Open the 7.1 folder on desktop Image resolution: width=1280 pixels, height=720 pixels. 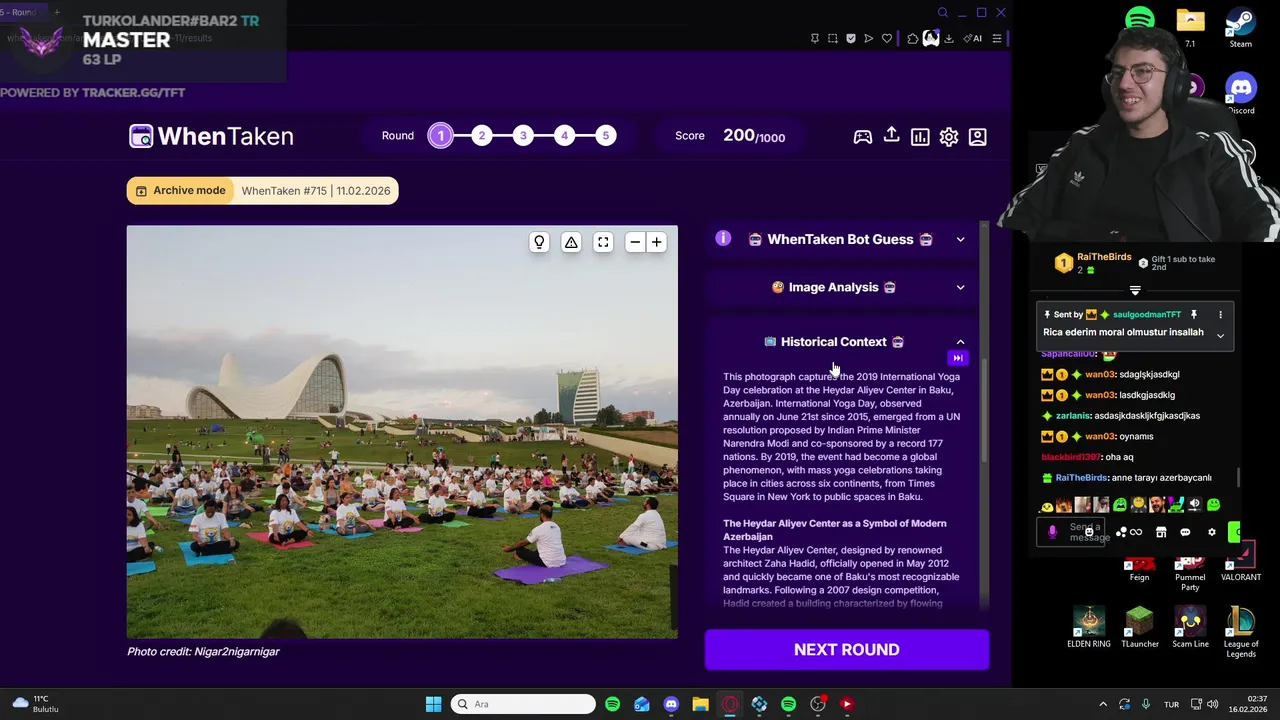(x=1190, y=26)
